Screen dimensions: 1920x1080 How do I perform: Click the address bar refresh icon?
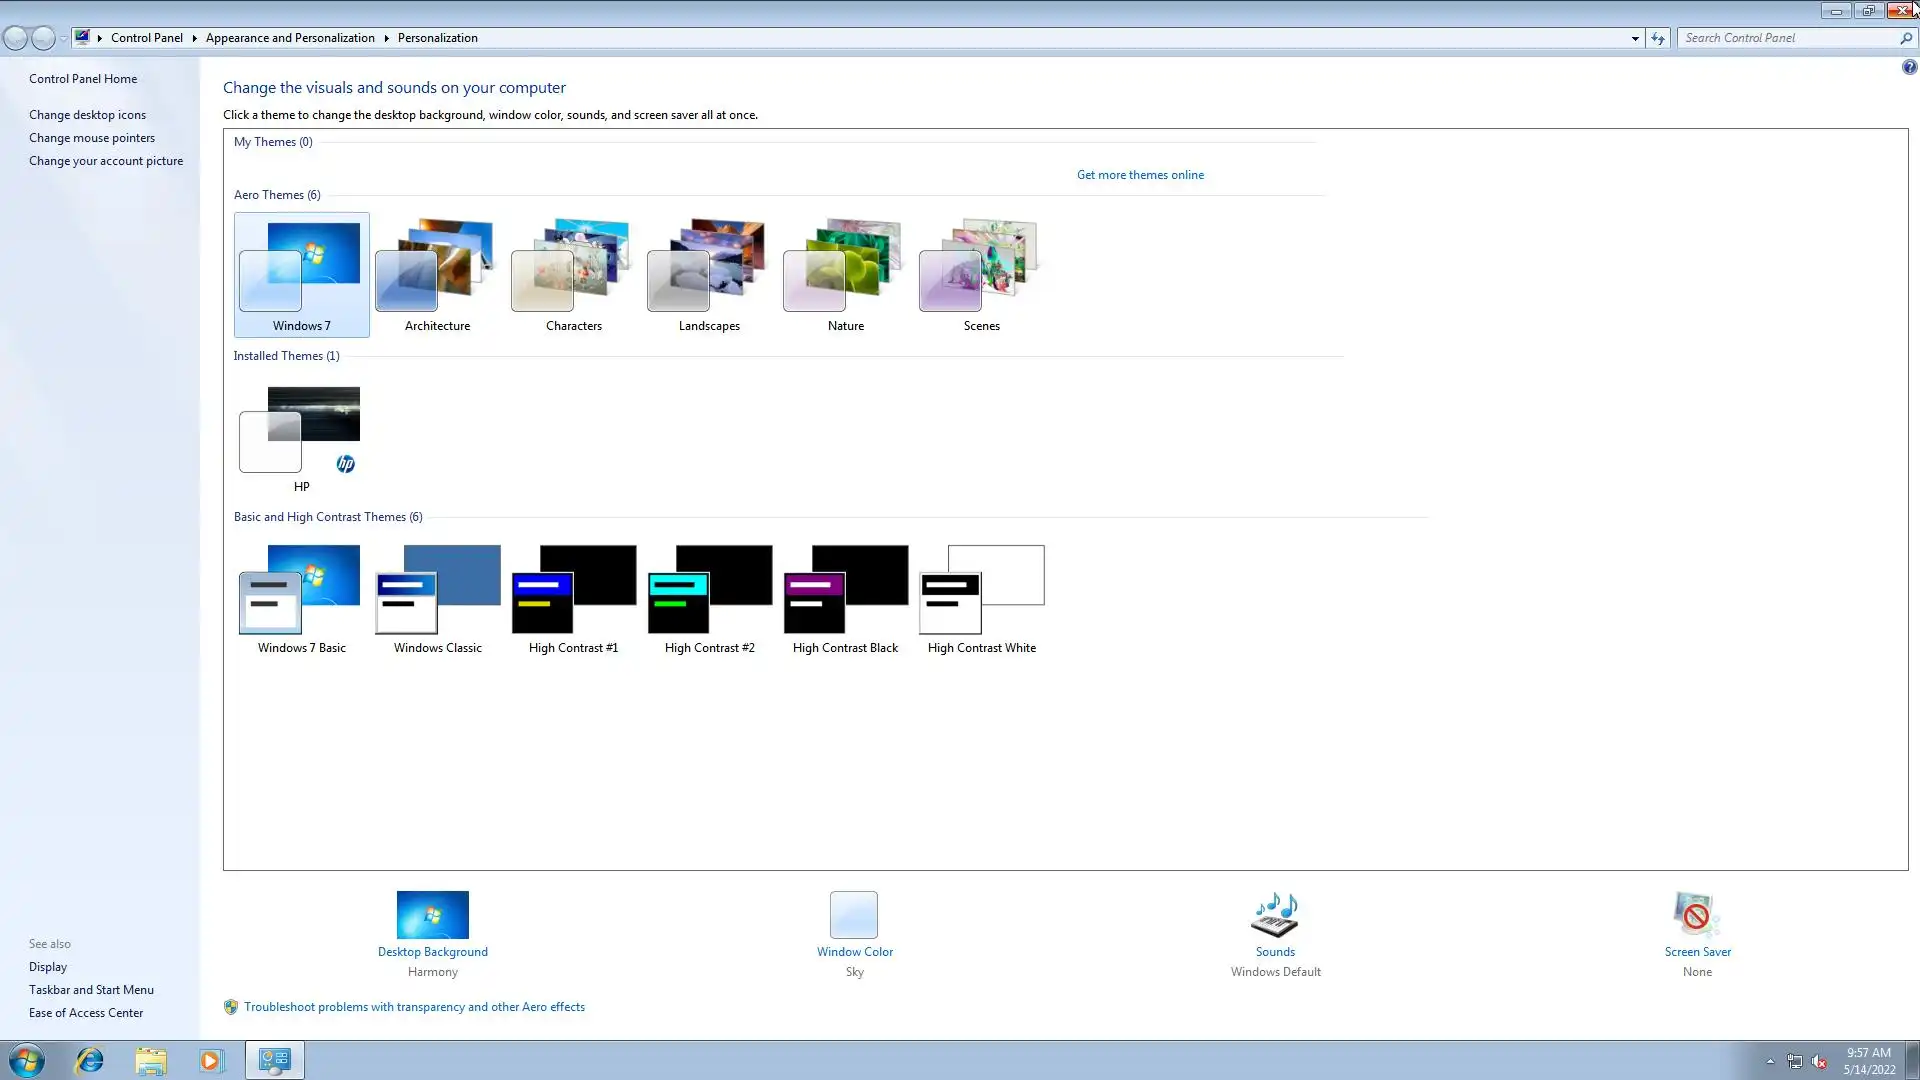(1658, 38)
